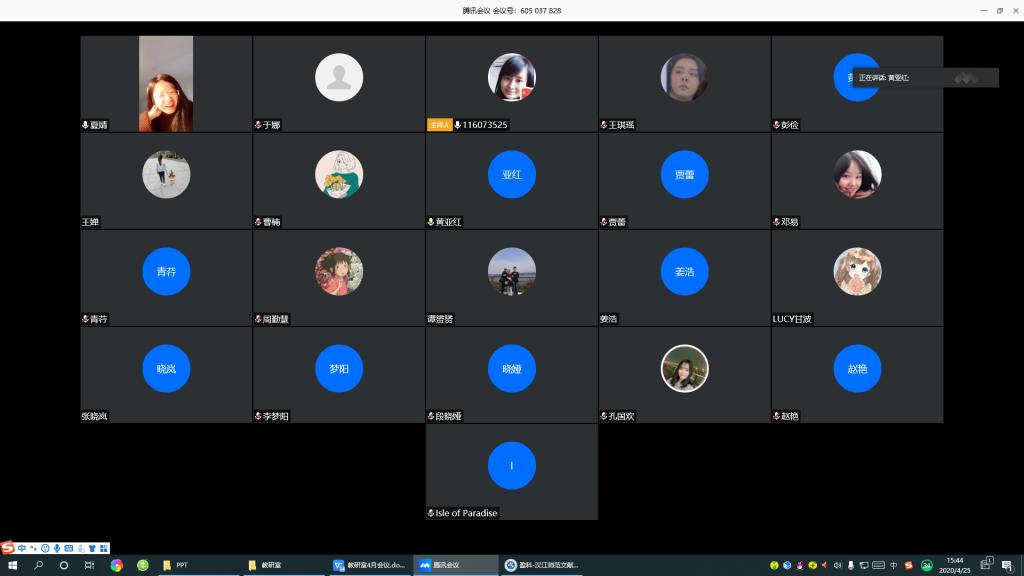Click microphone icon next to 夏婧
Screen dimensions: 1024x576
tap(85, 125)
